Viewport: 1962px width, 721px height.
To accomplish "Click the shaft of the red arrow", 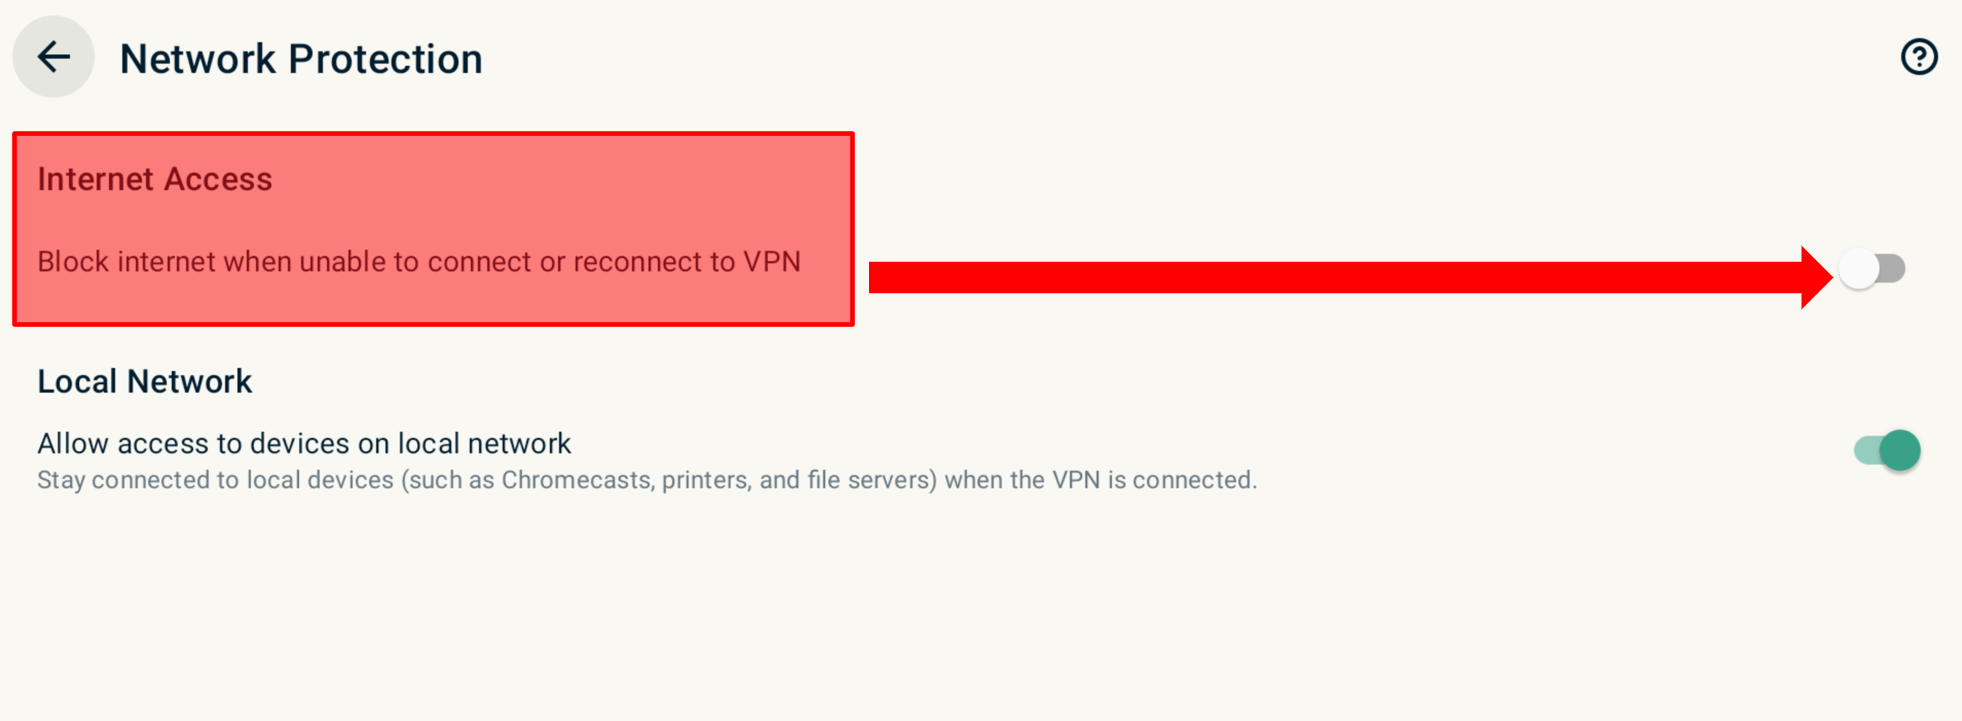I will pyautogui.click(x=1335, y=277).
